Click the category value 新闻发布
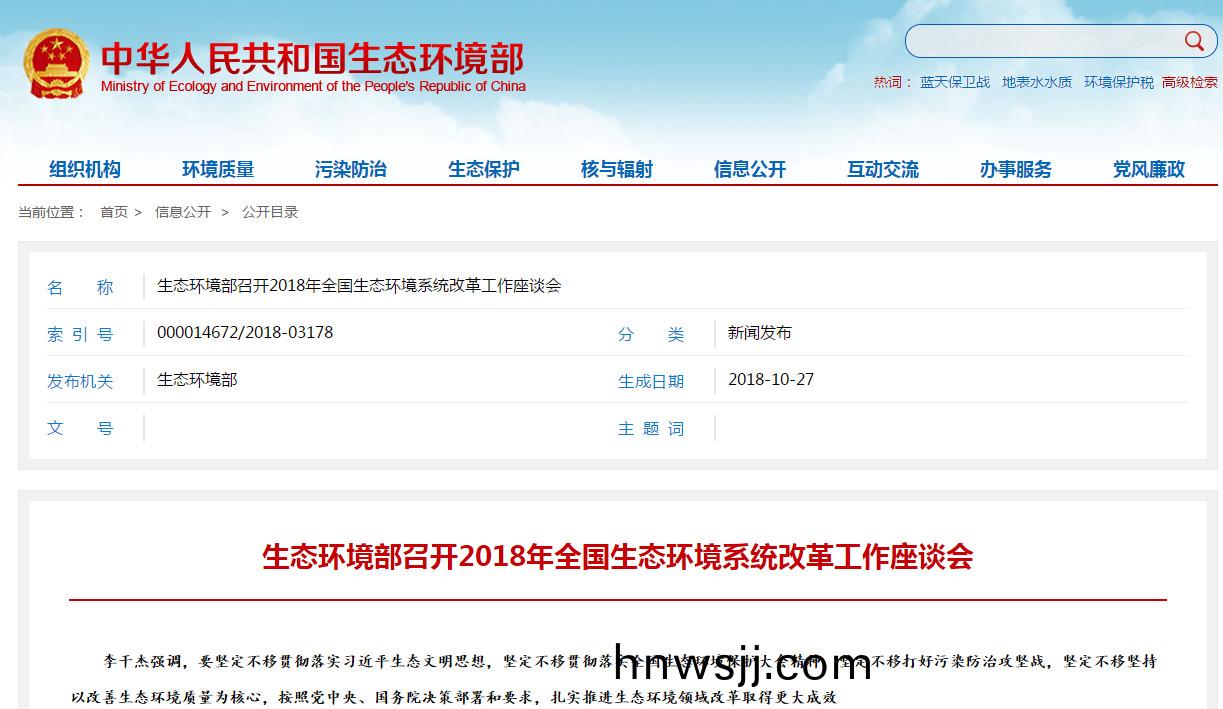 click(760, 332)
